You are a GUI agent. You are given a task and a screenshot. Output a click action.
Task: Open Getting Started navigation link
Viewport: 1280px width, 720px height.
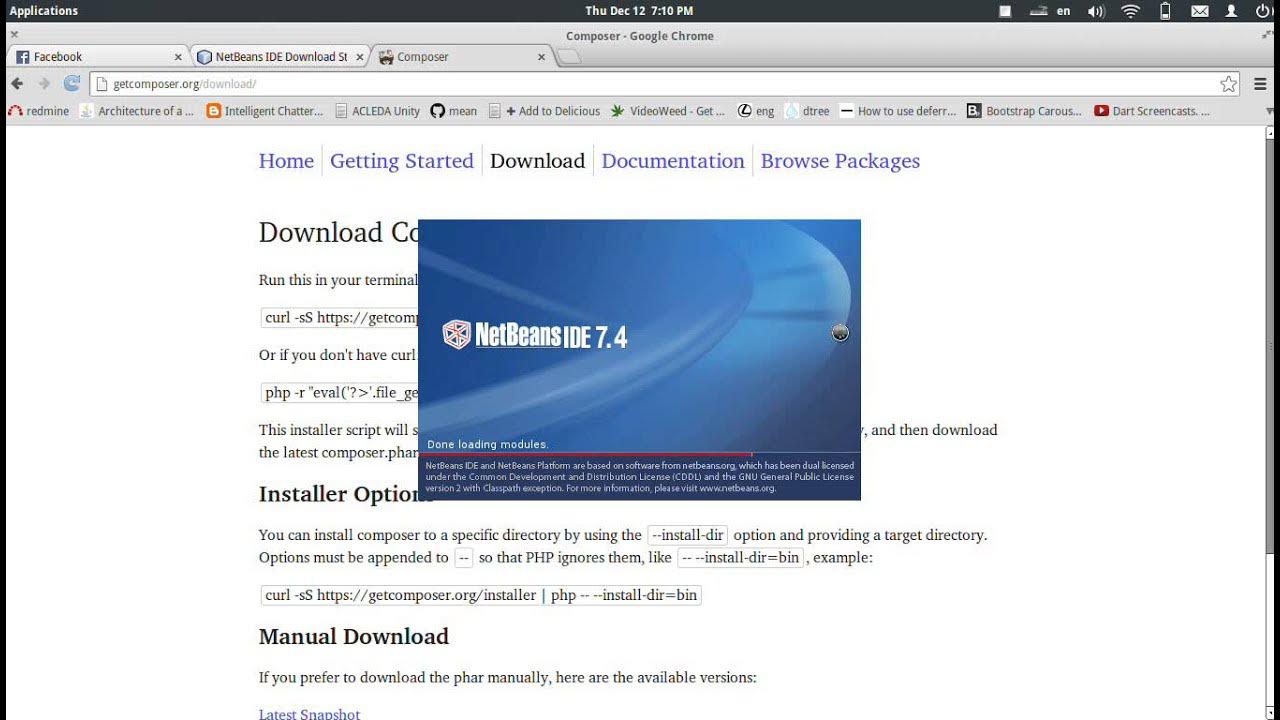(x=402, y=161)
